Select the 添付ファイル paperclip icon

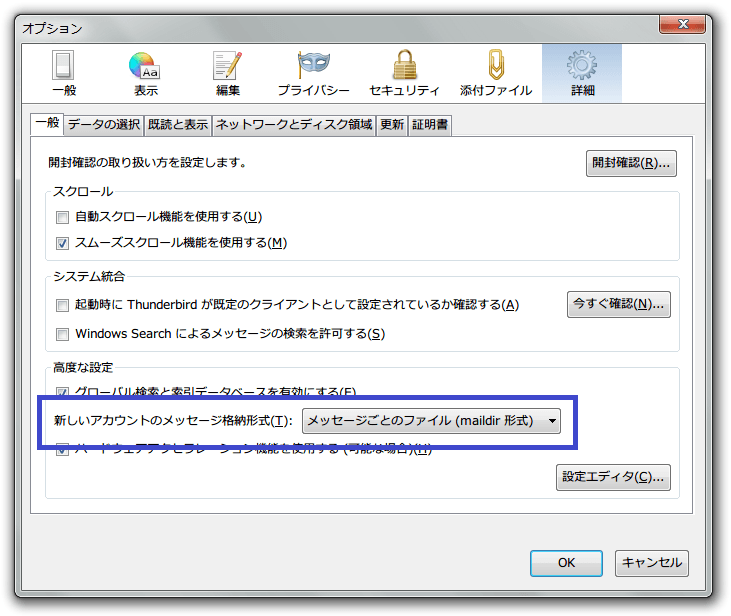click(x=495, y=74)
